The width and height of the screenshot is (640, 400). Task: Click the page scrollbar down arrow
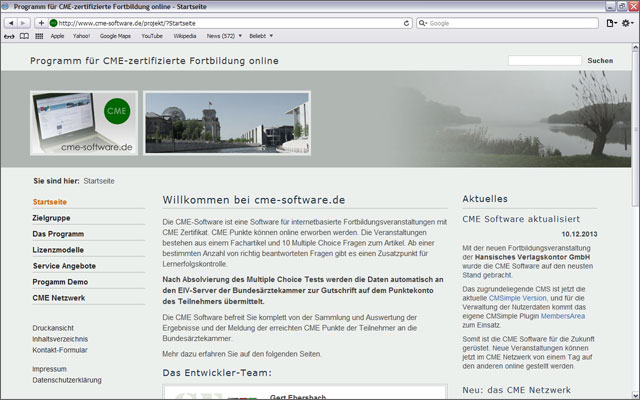point(635,394)
